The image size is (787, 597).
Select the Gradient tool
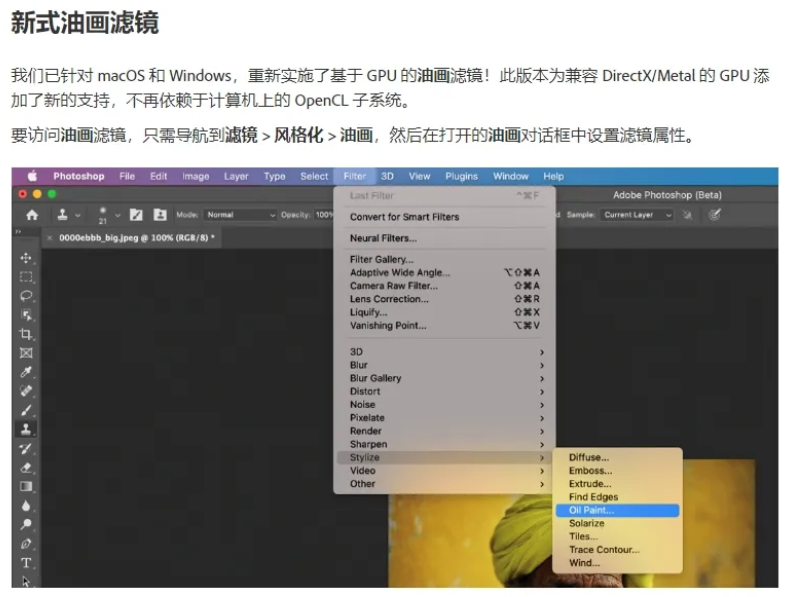point(26,486)
